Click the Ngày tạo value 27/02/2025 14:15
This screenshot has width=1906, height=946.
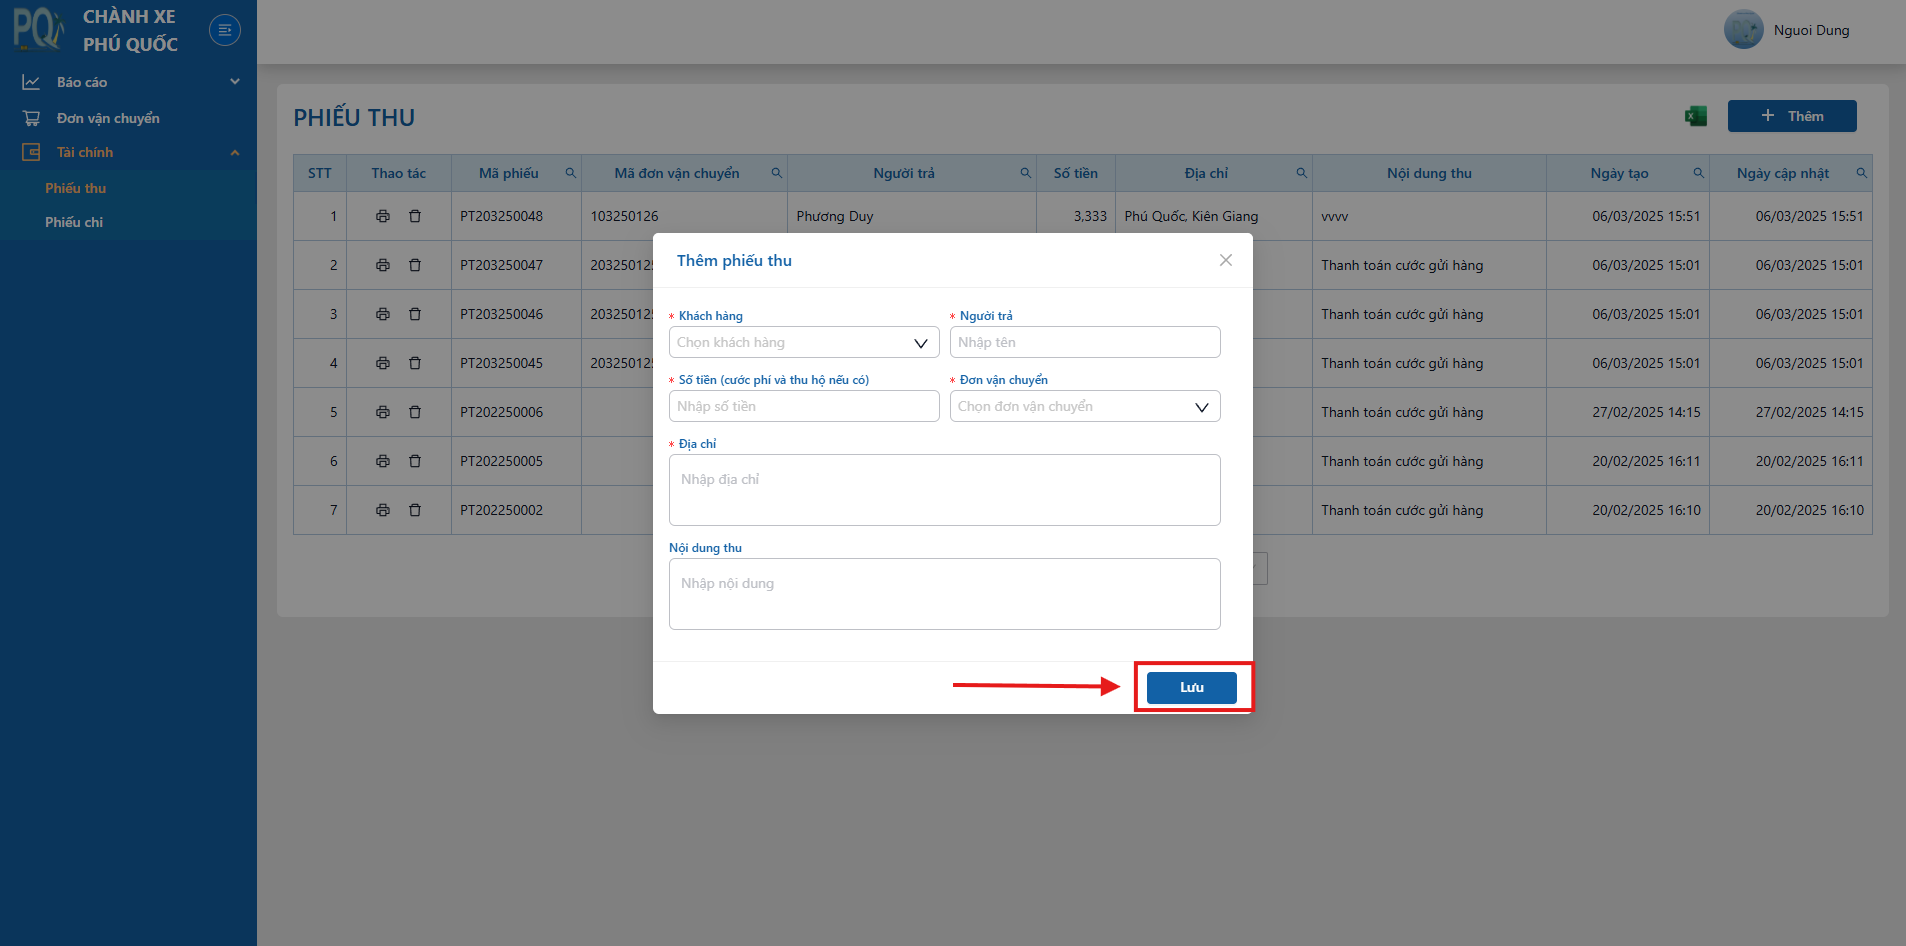tap(1646, 412)
